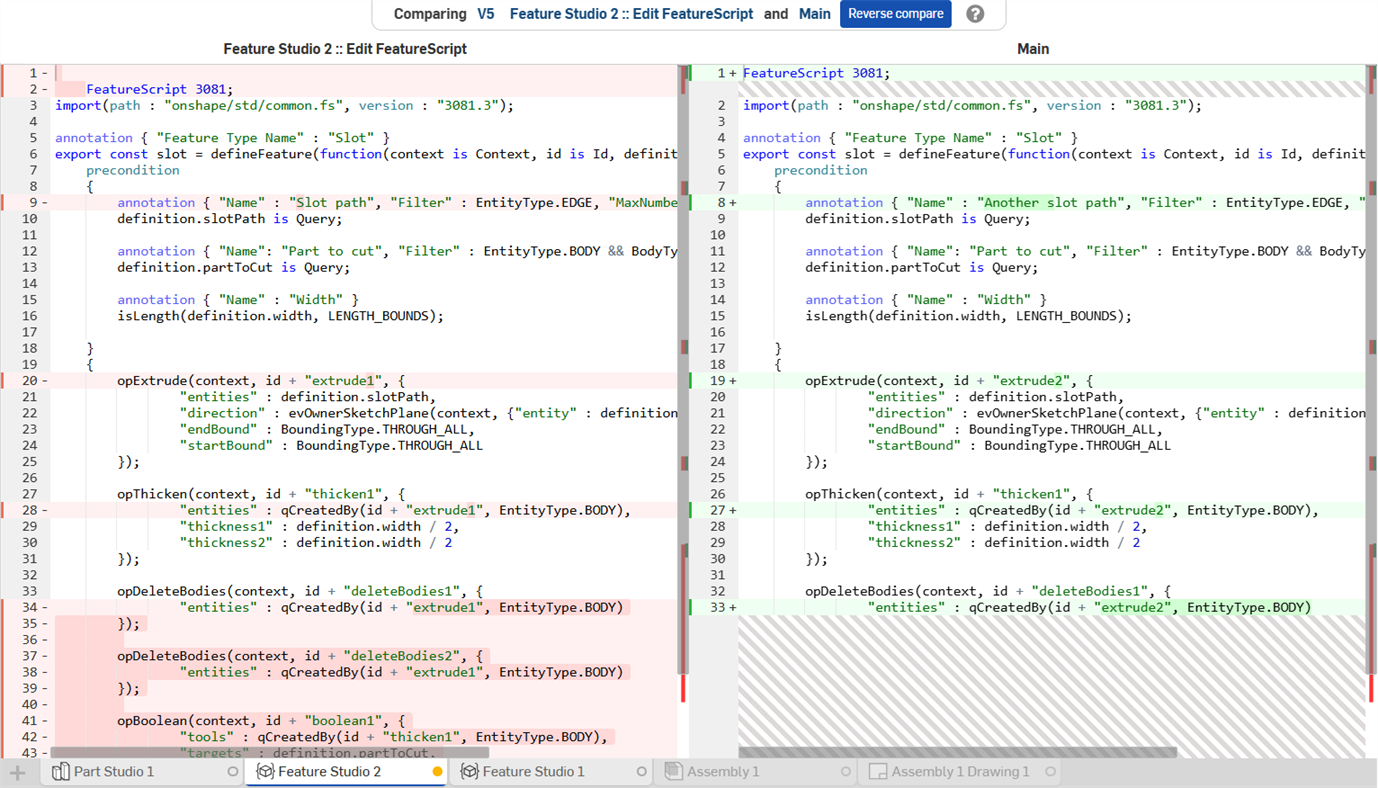Viewport: 1378px width, 788px height.
Task: Switch to the Assembly 1 Drawing 1 tab
Action: [x=962, y=772]
